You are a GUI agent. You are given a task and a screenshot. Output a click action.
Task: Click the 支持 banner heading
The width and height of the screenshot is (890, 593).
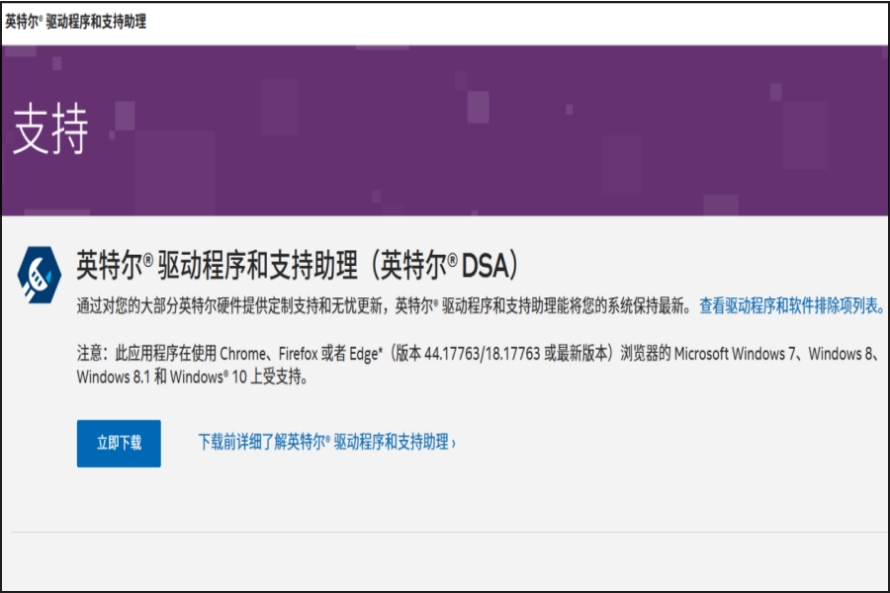pyautogui.click(x=50, y=129)
